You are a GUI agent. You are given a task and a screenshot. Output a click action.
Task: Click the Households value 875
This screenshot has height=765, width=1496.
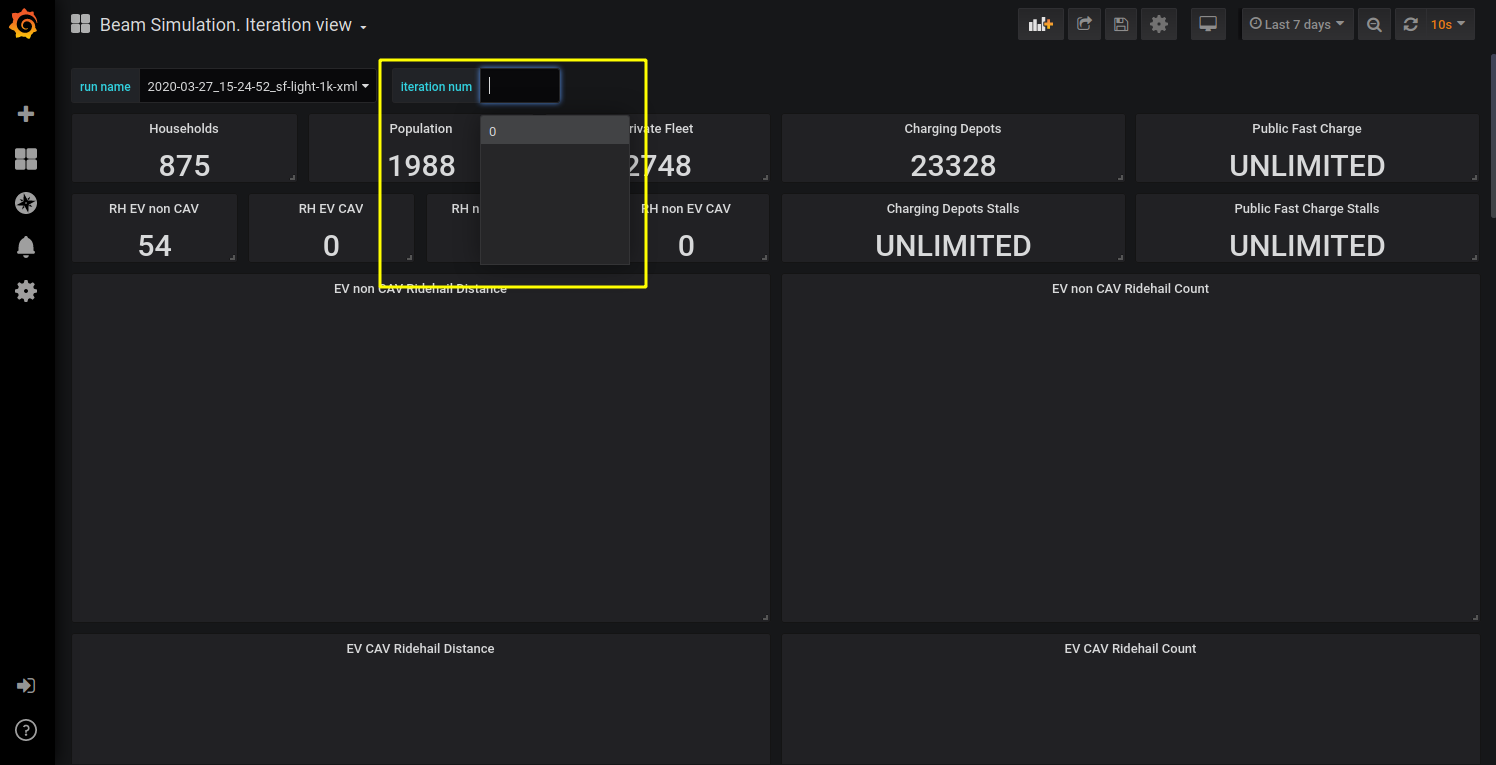(x=184, y=165)
